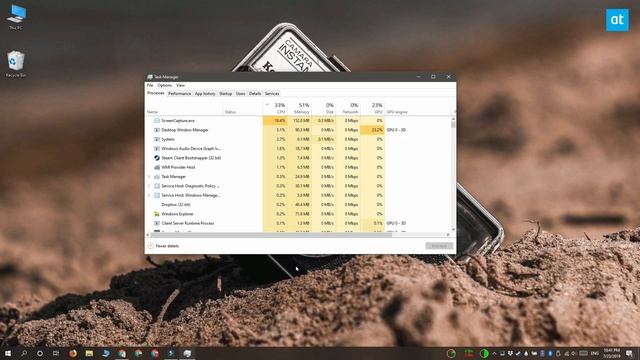Open taskbar search magnifier
The height and width of the screenshot is (360, 640).
tap(24, 353)
